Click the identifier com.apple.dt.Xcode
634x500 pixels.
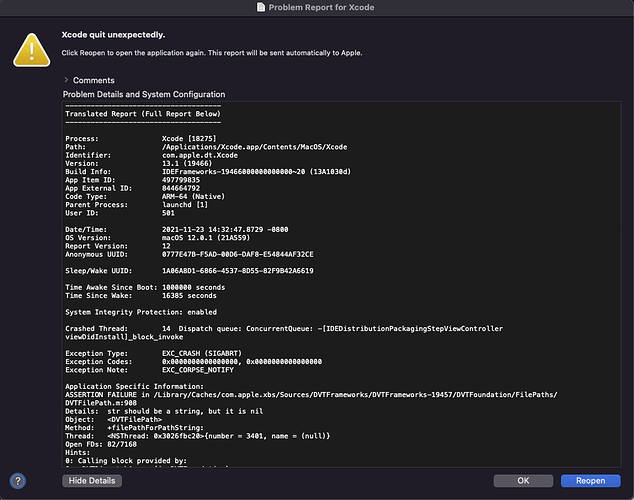(200, 155)
